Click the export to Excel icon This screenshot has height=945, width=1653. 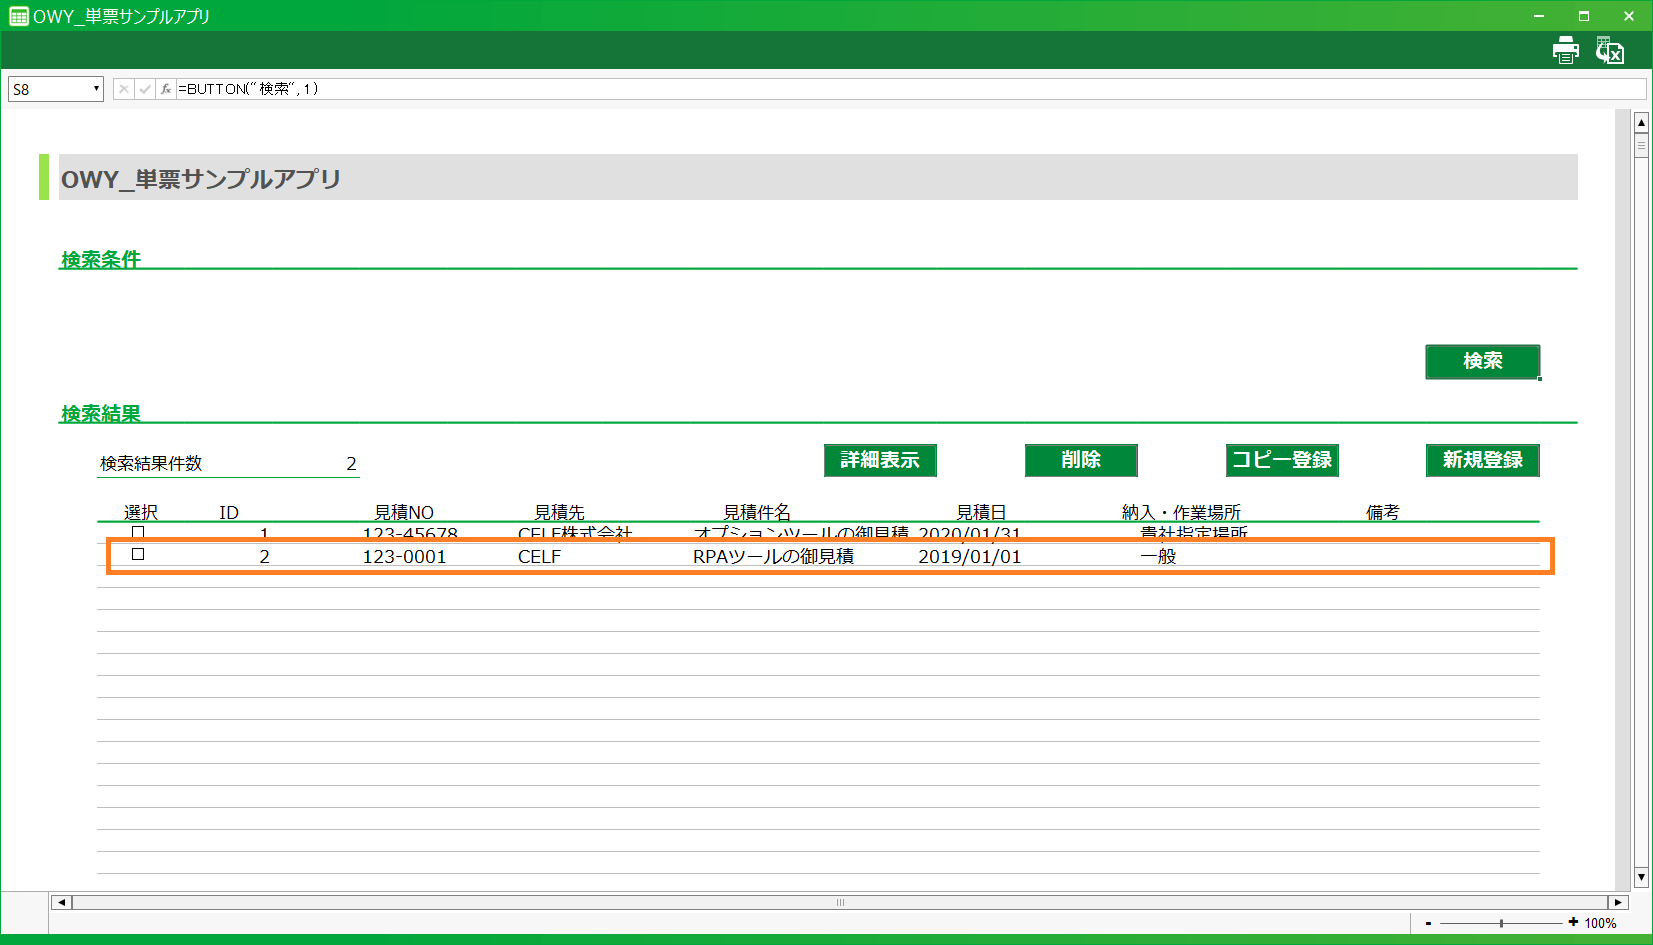1609,50
